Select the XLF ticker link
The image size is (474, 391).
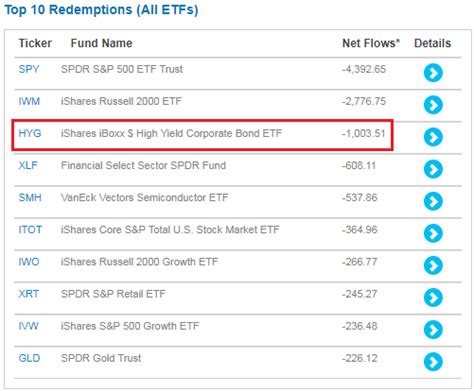tap(28, 165)
